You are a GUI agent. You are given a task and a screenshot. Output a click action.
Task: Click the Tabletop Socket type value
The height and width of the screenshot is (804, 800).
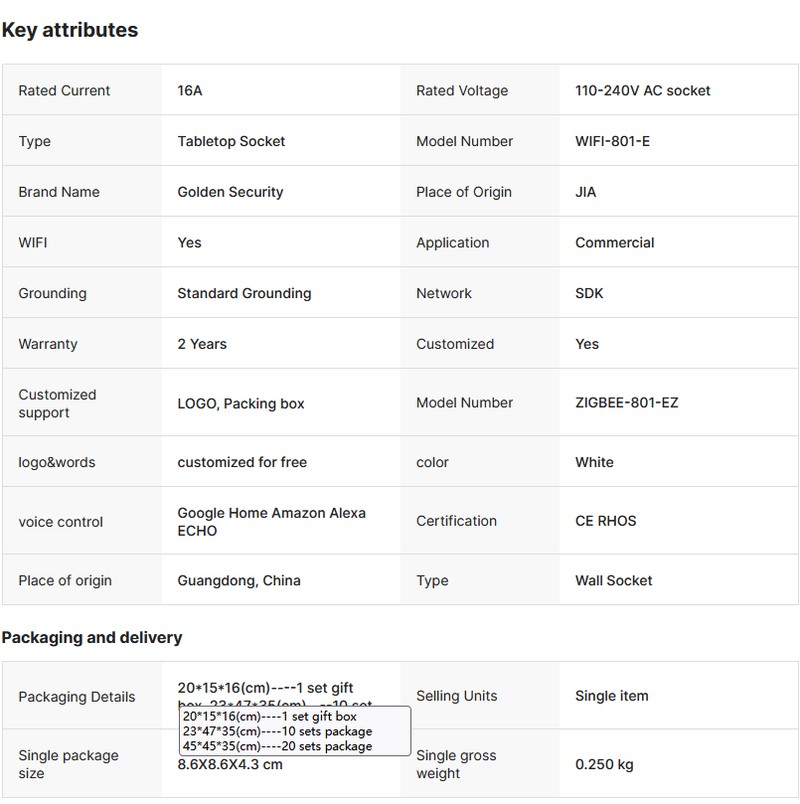(231, 141)
